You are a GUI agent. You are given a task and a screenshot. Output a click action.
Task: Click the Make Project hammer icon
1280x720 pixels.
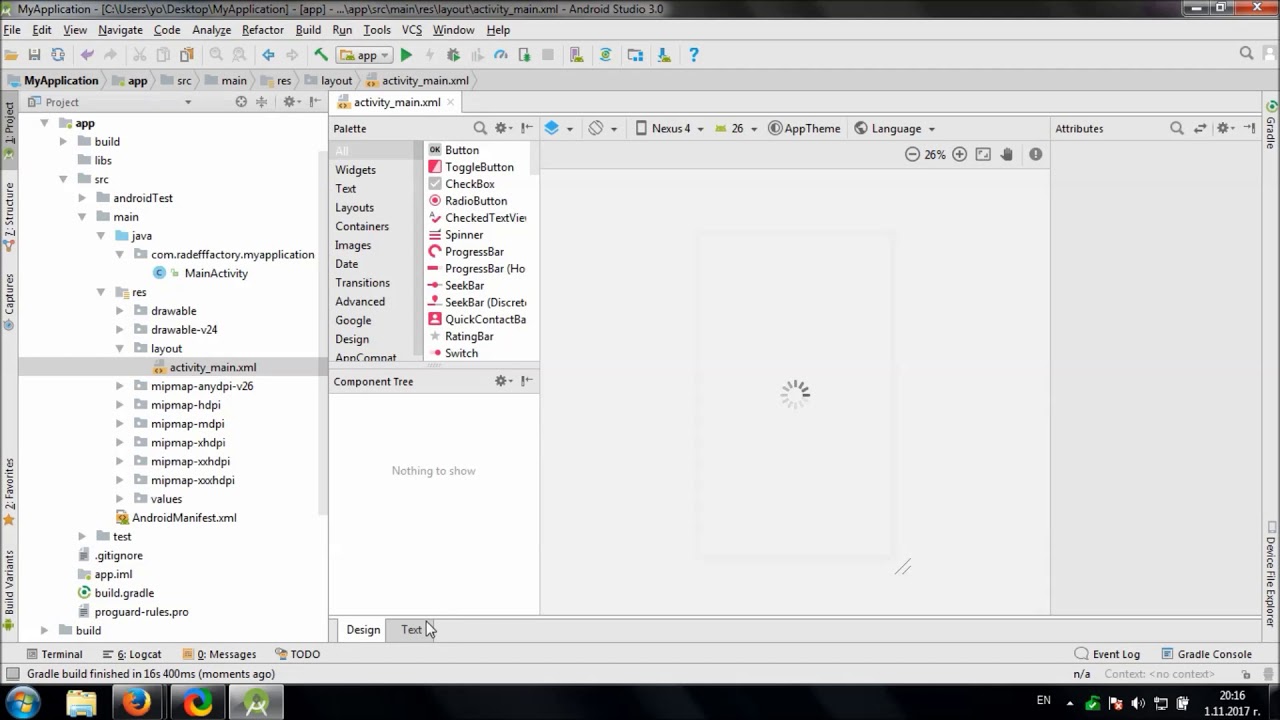(x=321, y=55)
